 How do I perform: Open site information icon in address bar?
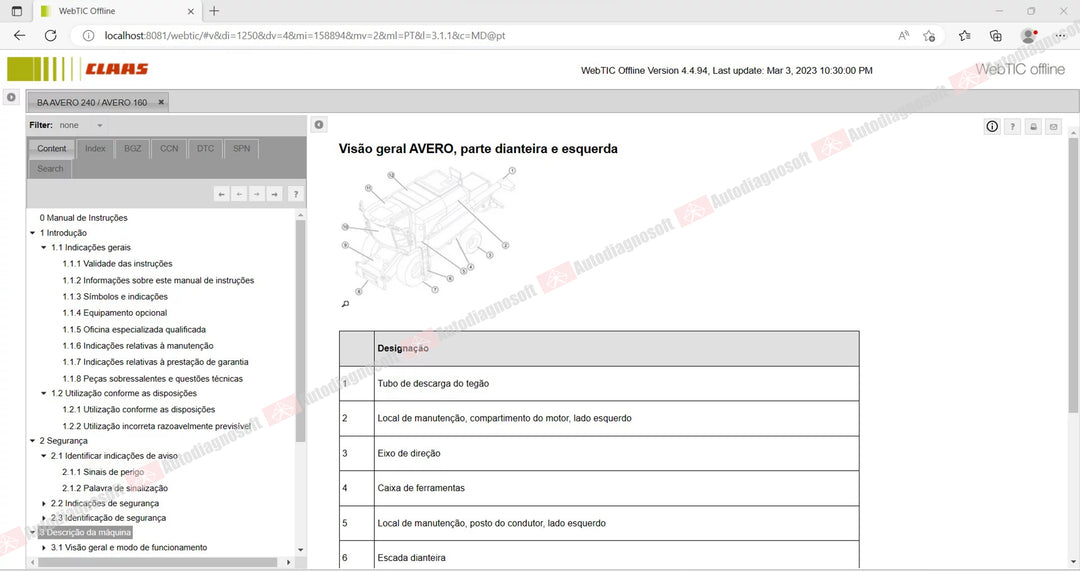[88, 35]
